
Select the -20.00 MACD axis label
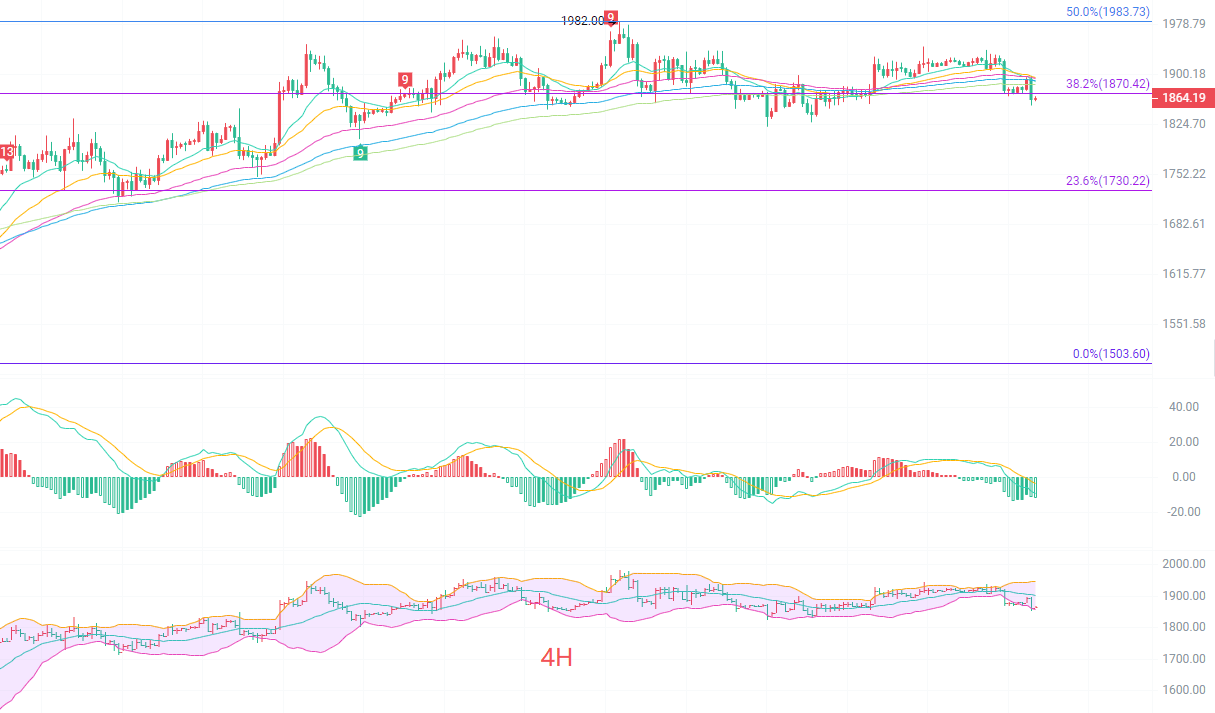click(x=1181, y=512)
